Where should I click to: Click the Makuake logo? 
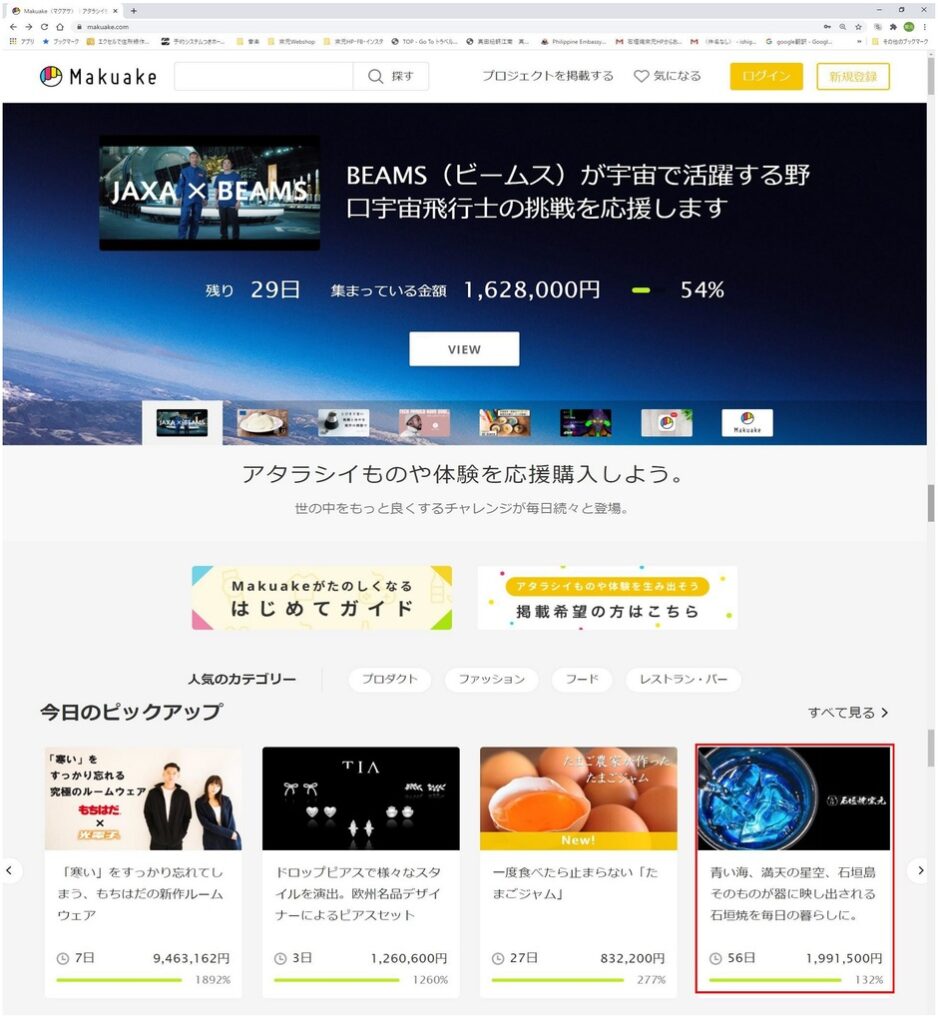[x=98, y=76]
